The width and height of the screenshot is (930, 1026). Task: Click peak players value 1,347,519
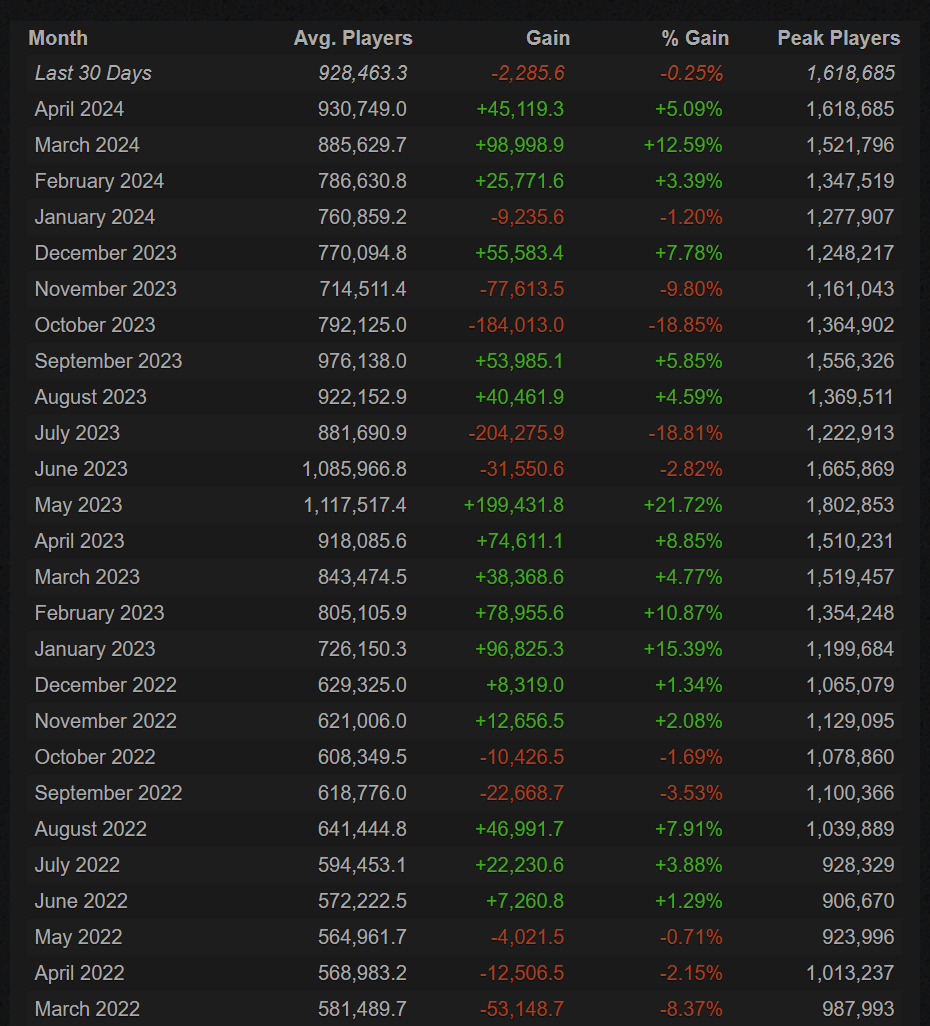pos(850,181)
